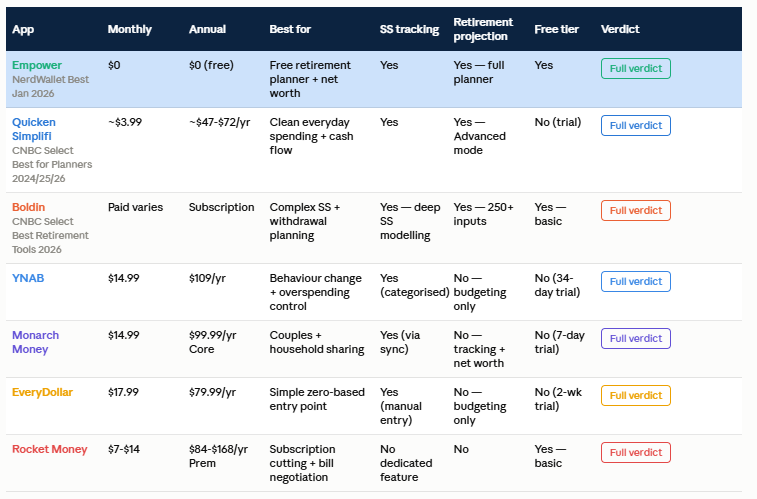Select 'Simple zero-based entry point' cell
757x499 pixels.
click(317, 399)
